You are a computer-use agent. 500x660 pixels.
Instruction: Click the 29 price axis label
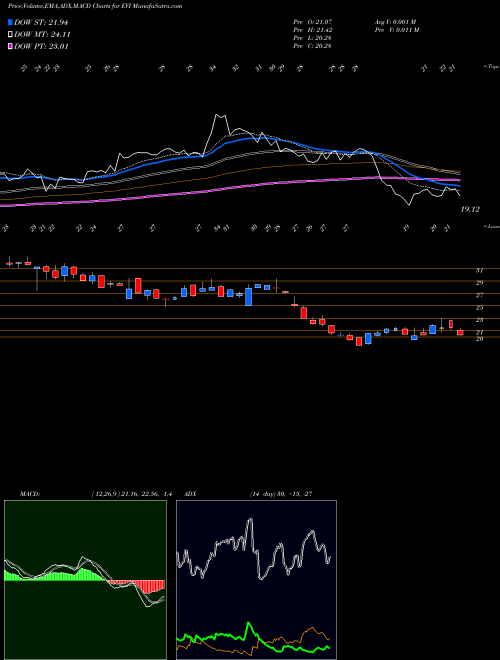[x=479, y=282]
